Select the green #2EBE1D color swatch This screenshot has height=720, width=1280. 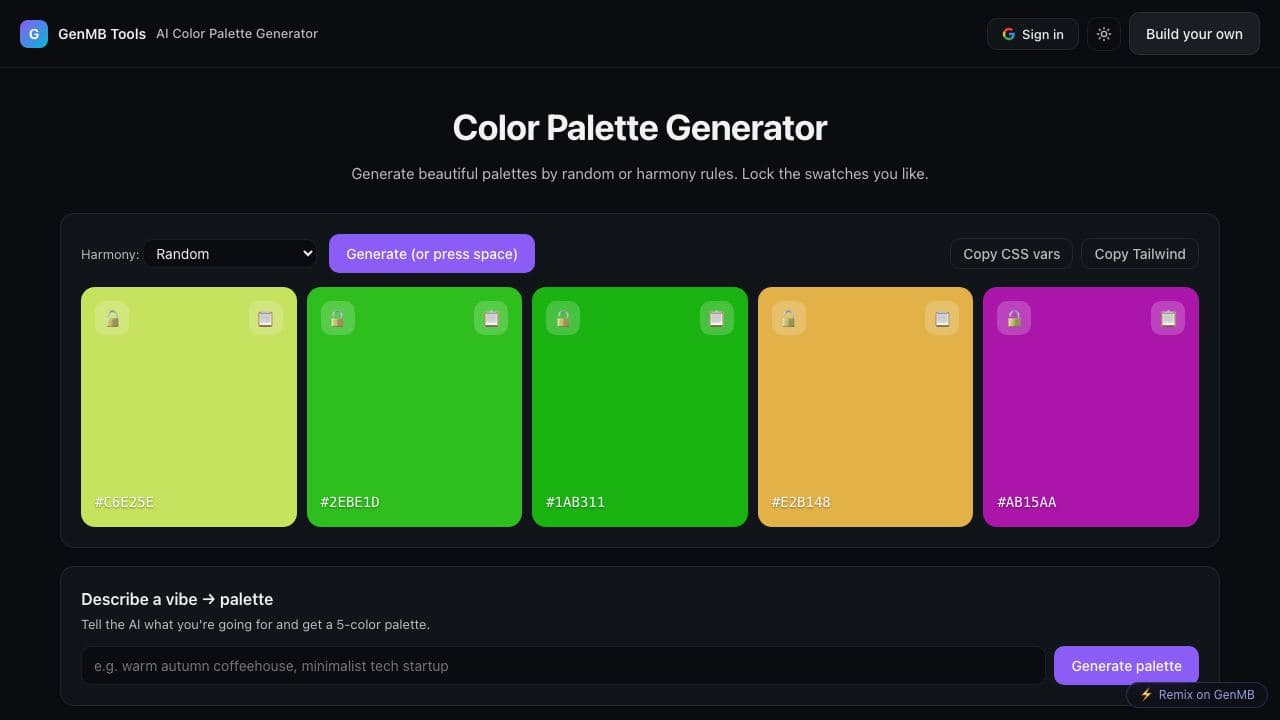(x=414, y=407)
